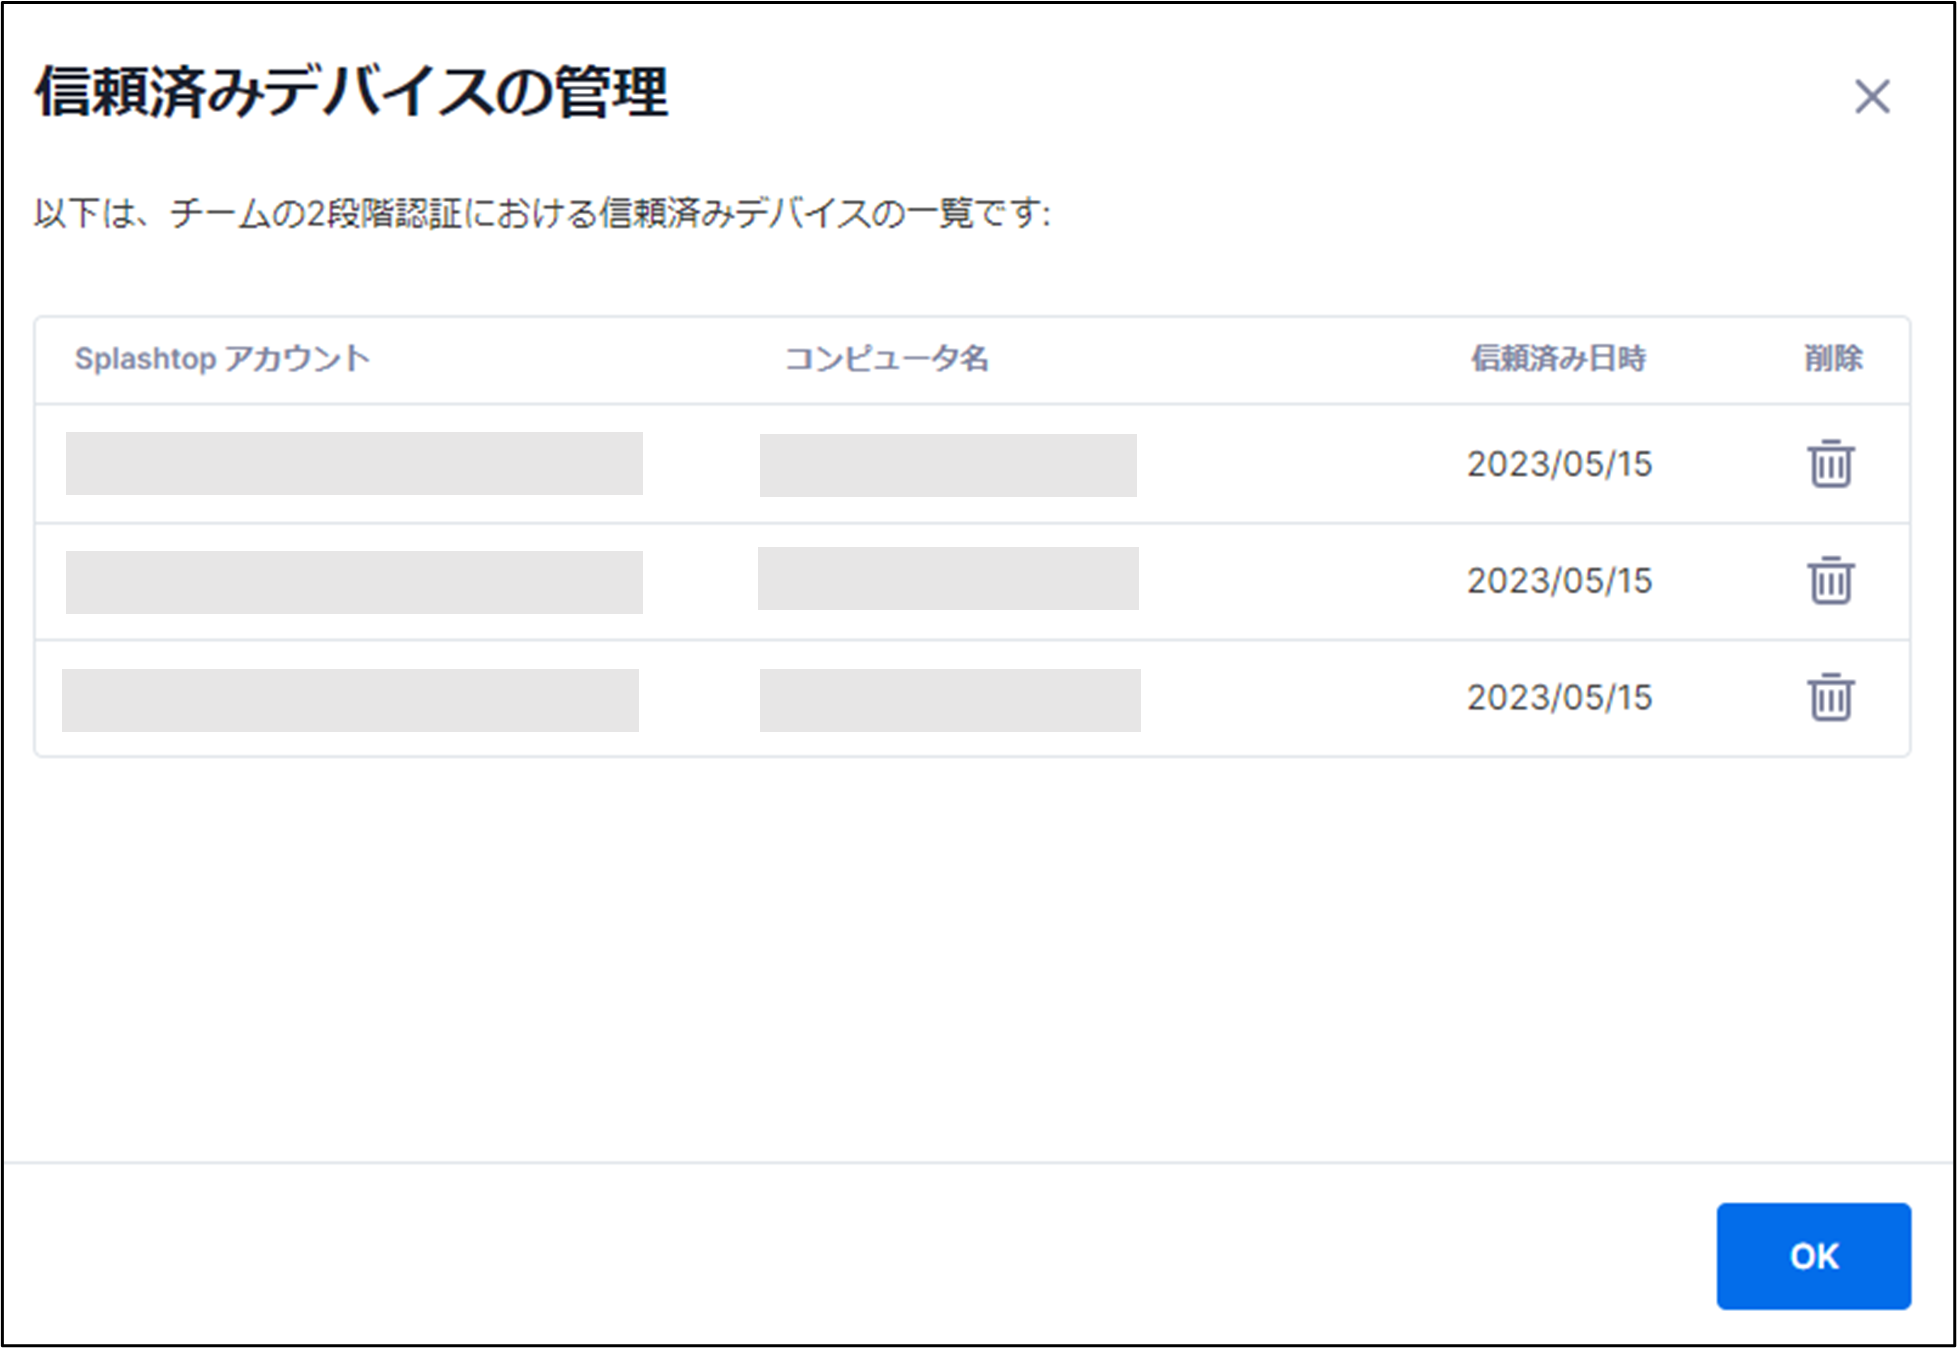Click the dialog title 信頼済みデバイスの管理

tap(352, 92)
